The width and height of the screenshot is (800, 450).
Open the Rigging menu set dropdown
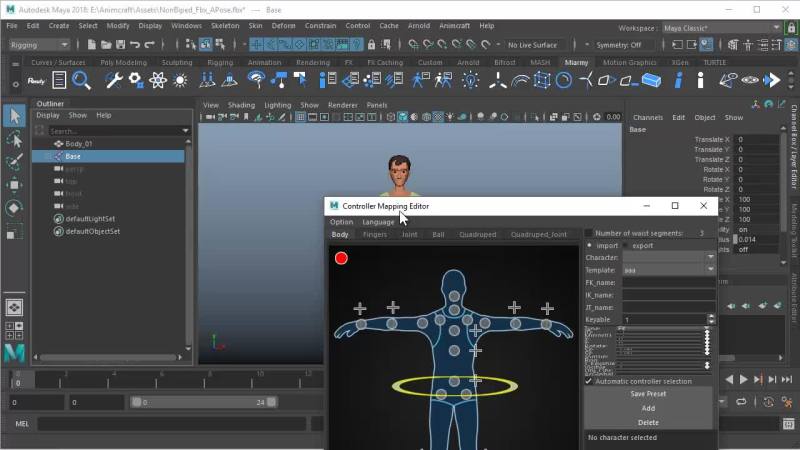[x=39, y=45]
